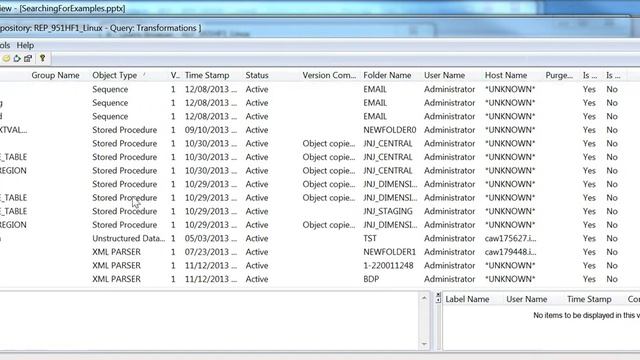
Task: Click Yes value in the NEWFOLDER1 row
Action: point(589,252)
